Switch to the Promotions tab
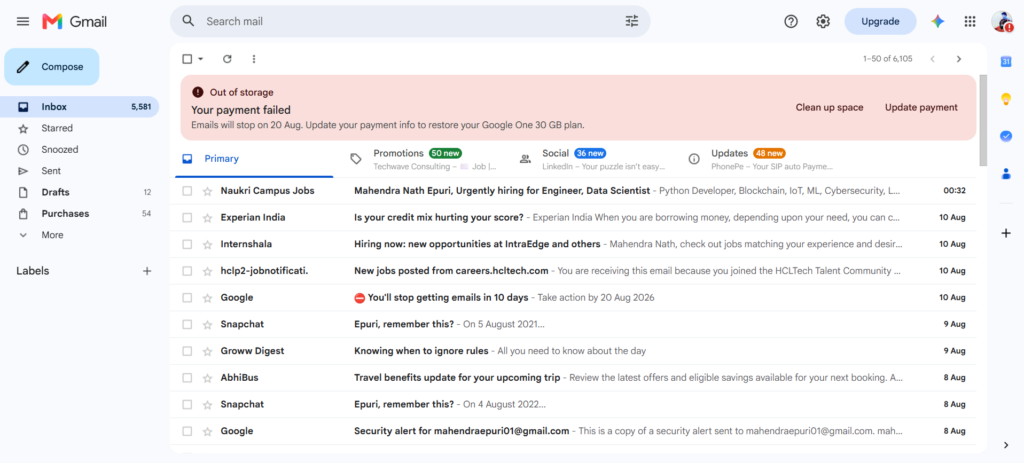 tap(423, 159)
